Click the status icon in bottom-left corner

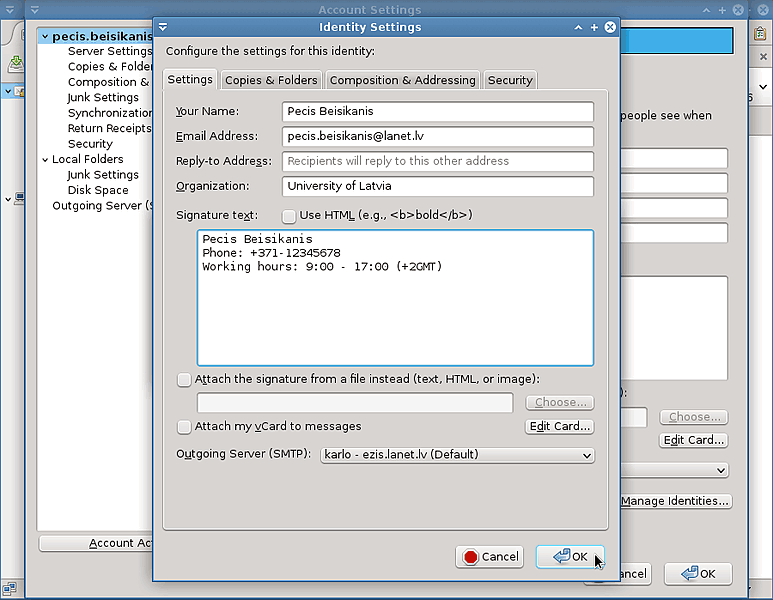(x=9, y=588)
